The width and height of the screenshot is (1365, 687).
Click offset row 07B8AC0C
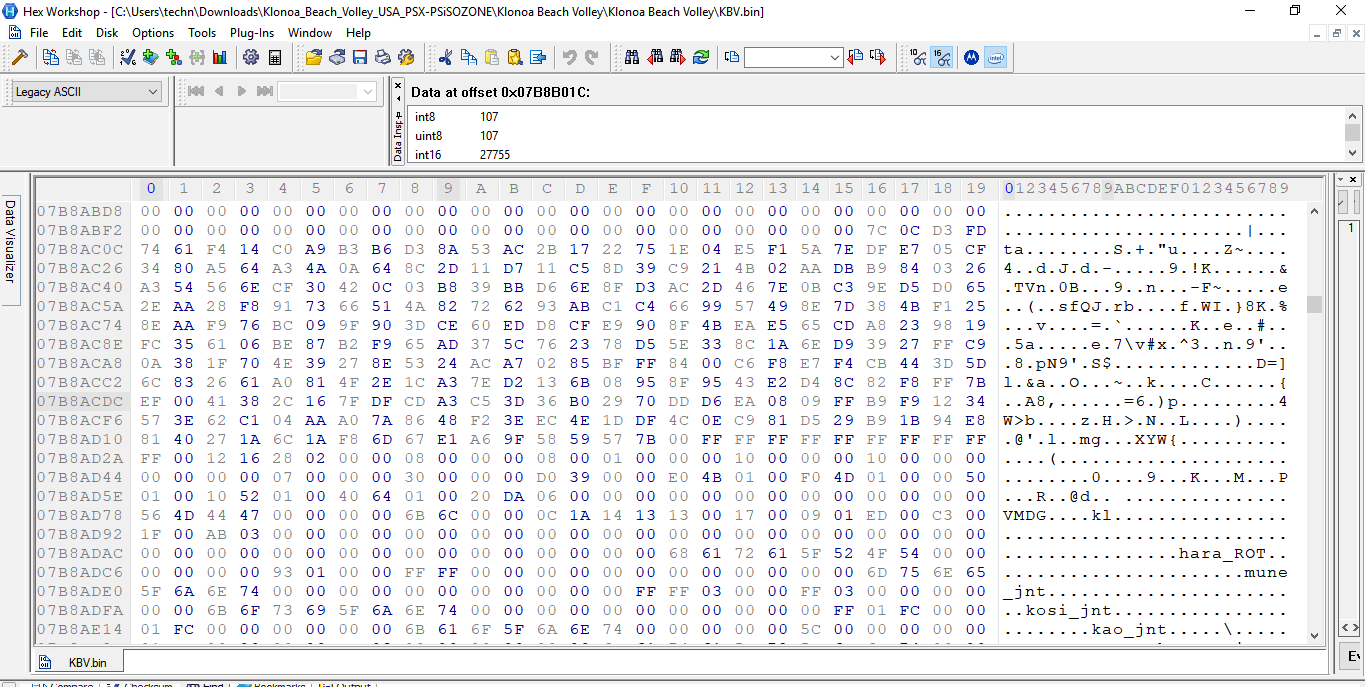pos(80,249)
